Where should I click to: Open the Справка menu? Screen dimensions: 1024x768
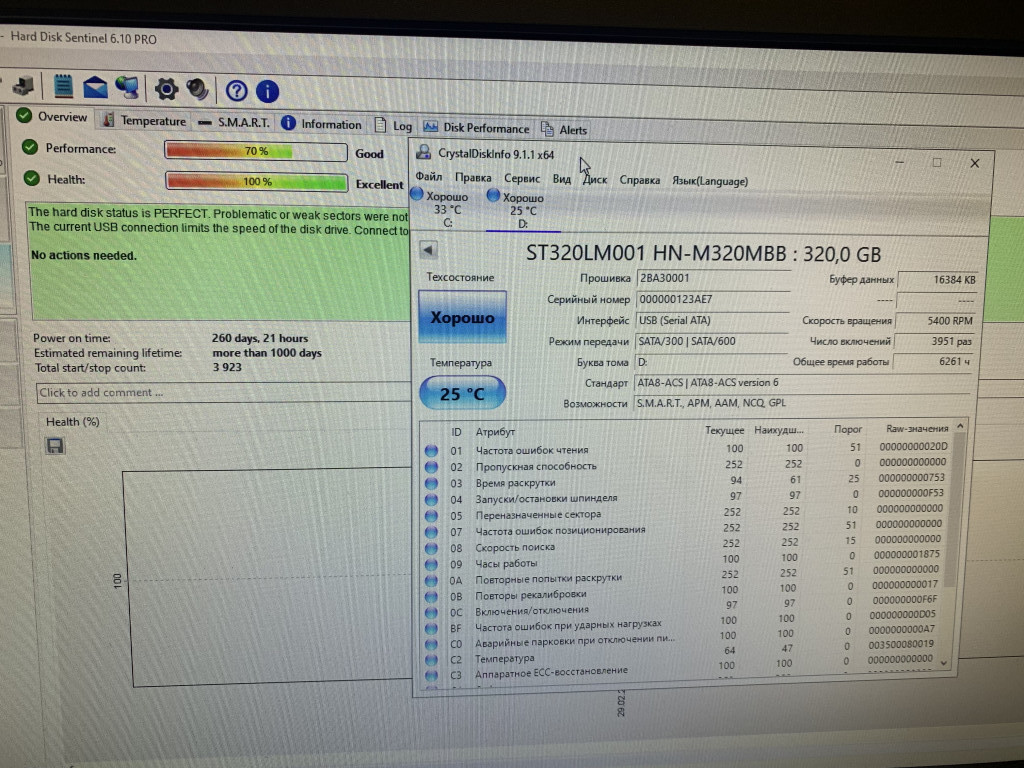[639, 180]
